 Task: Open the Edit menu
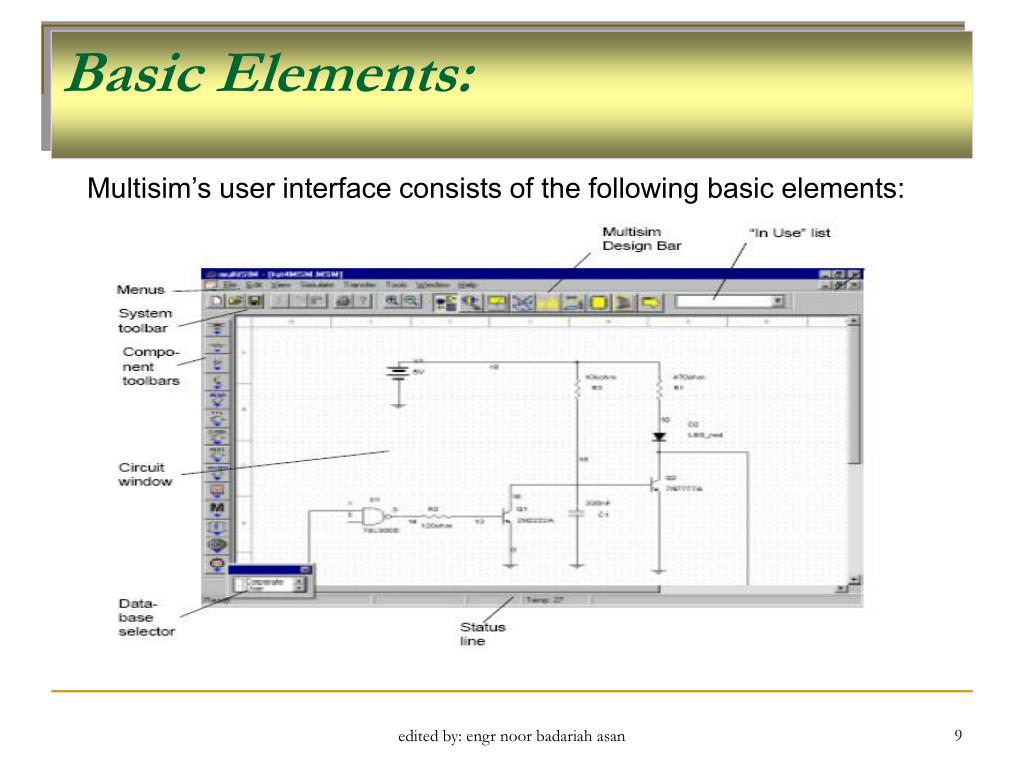(x=254, y=285)
